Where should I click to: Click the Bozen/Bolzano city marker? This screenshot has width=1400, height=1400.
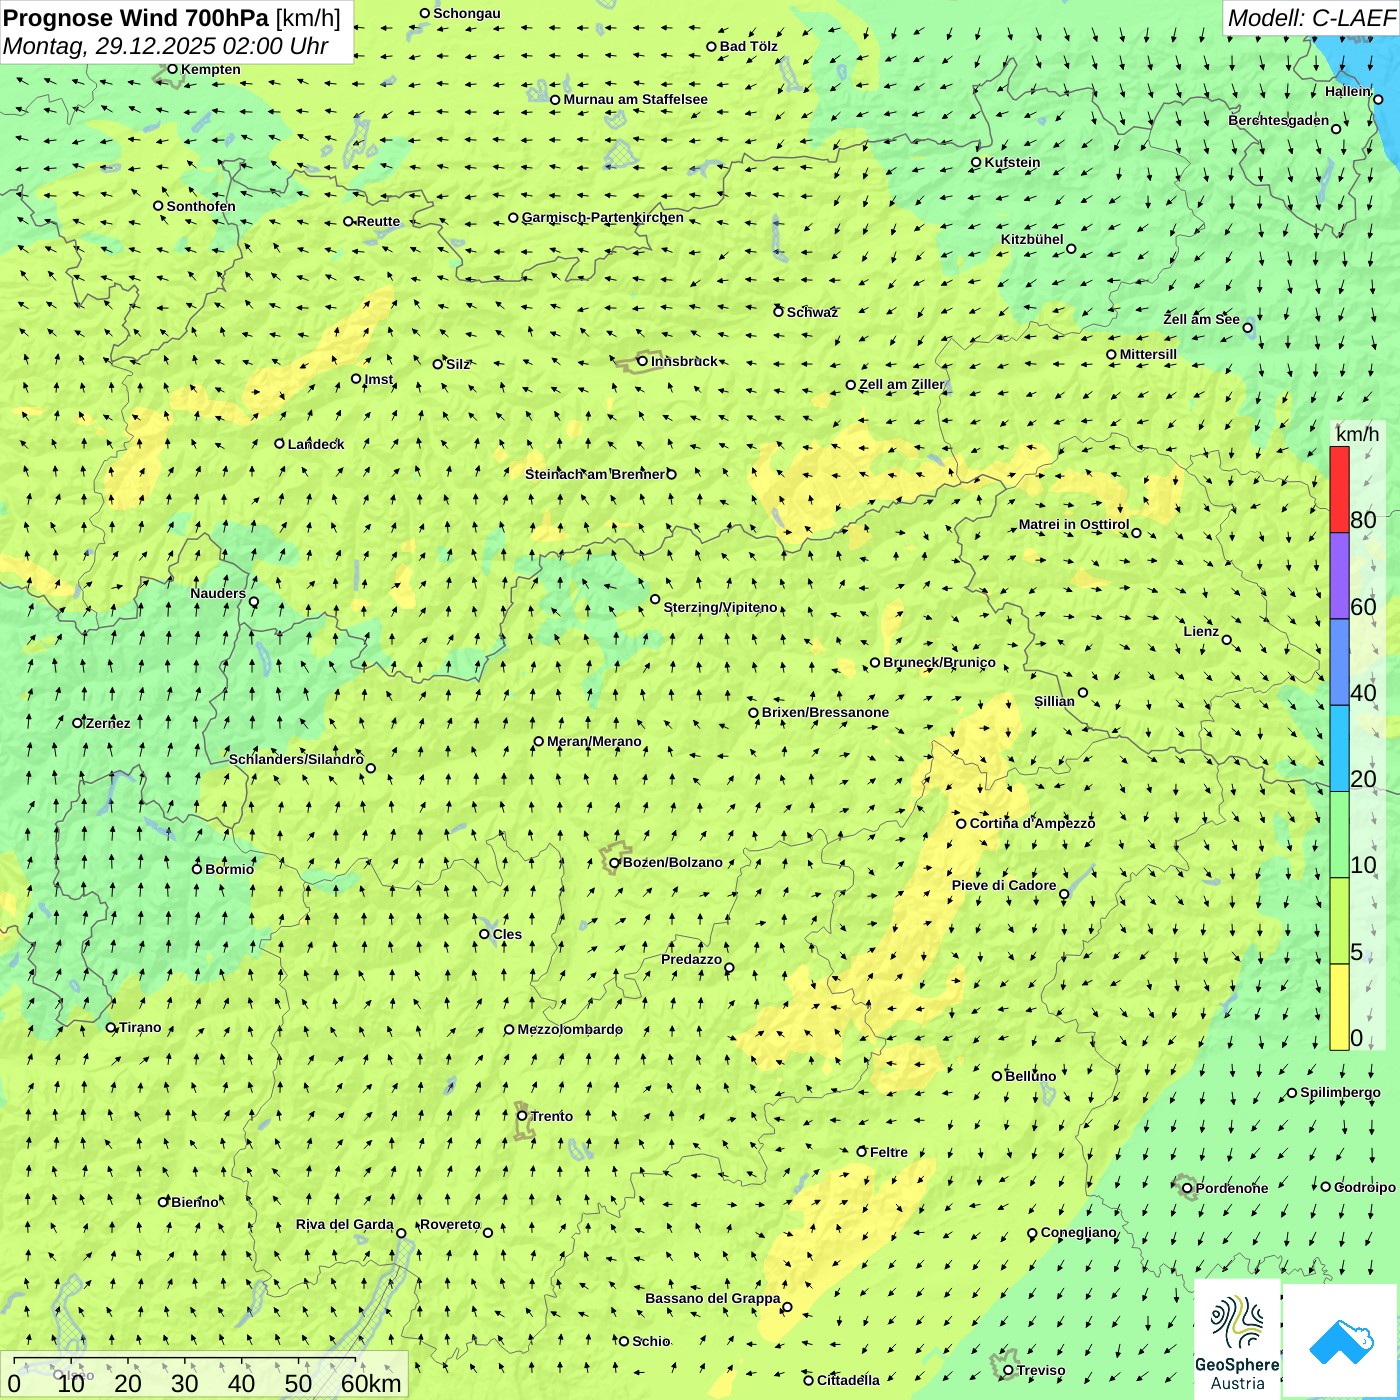(x=615, y=862)
